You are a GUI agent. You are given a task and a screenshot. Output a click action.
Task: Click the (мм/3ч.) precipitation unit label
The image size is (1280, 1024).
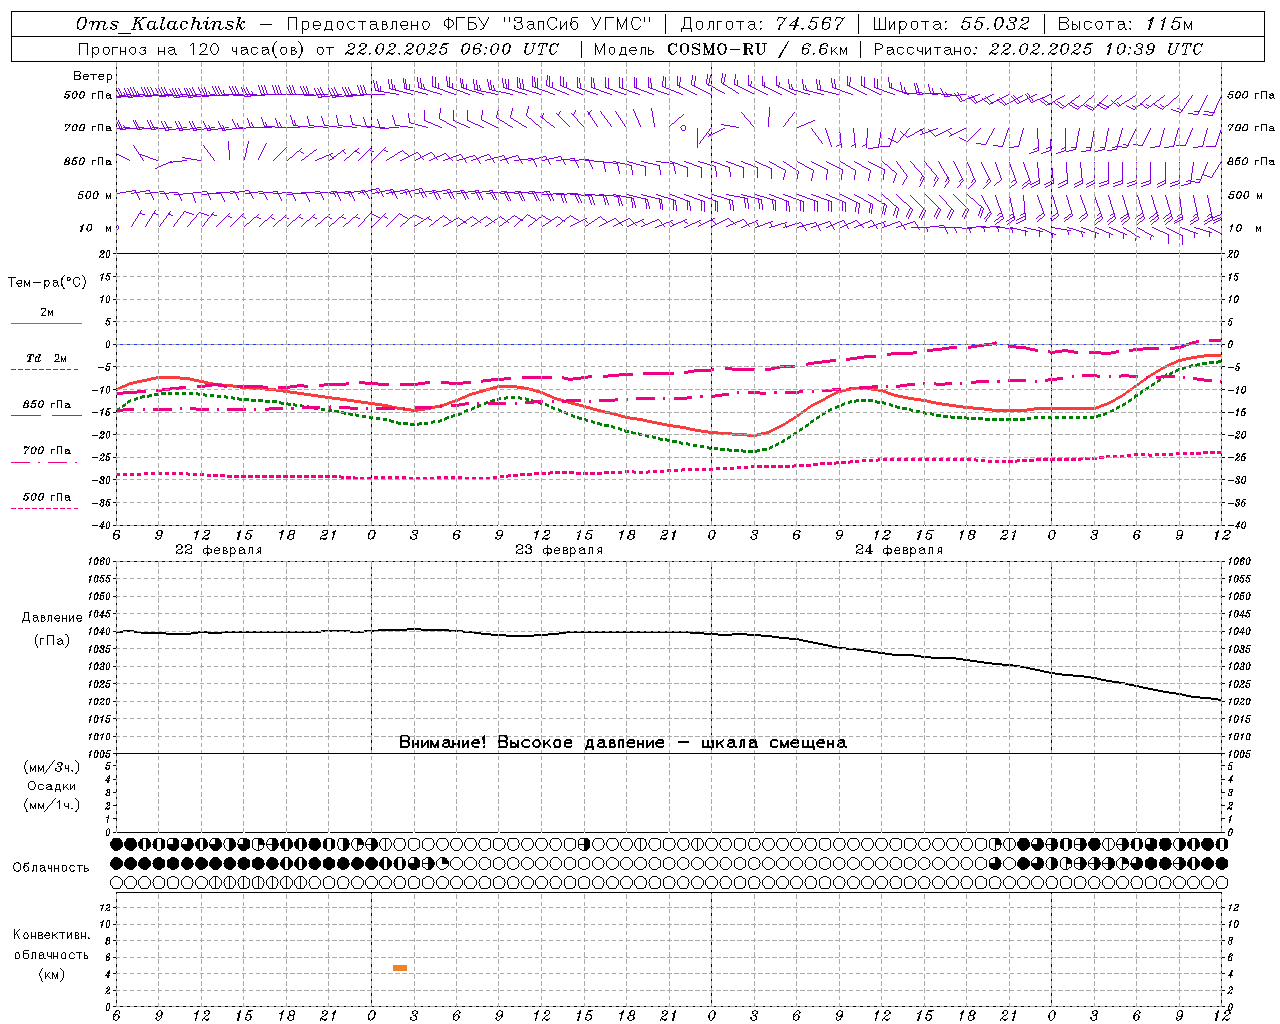(51, 767)
